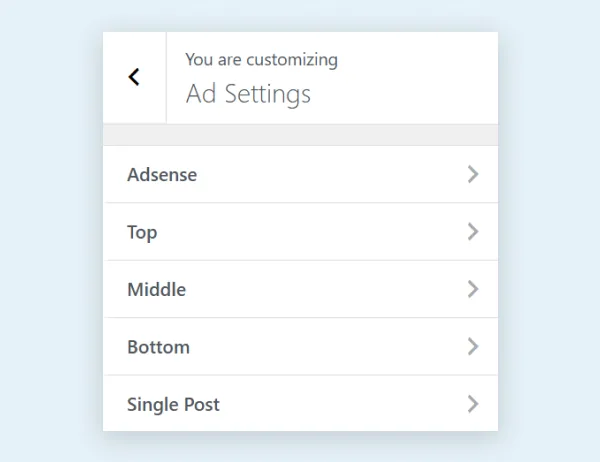Click the "You are customizing" text
The height and width of the screenshot is (462, 600).
(261, 60)
